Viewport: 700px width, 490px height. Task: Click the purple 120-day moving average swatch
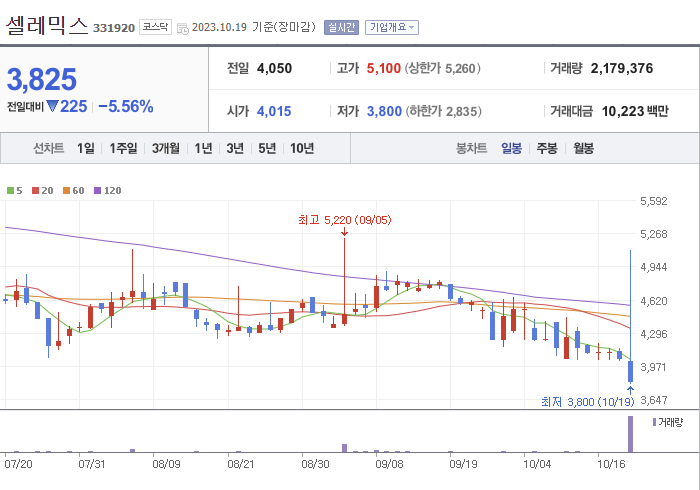[97, 191]
